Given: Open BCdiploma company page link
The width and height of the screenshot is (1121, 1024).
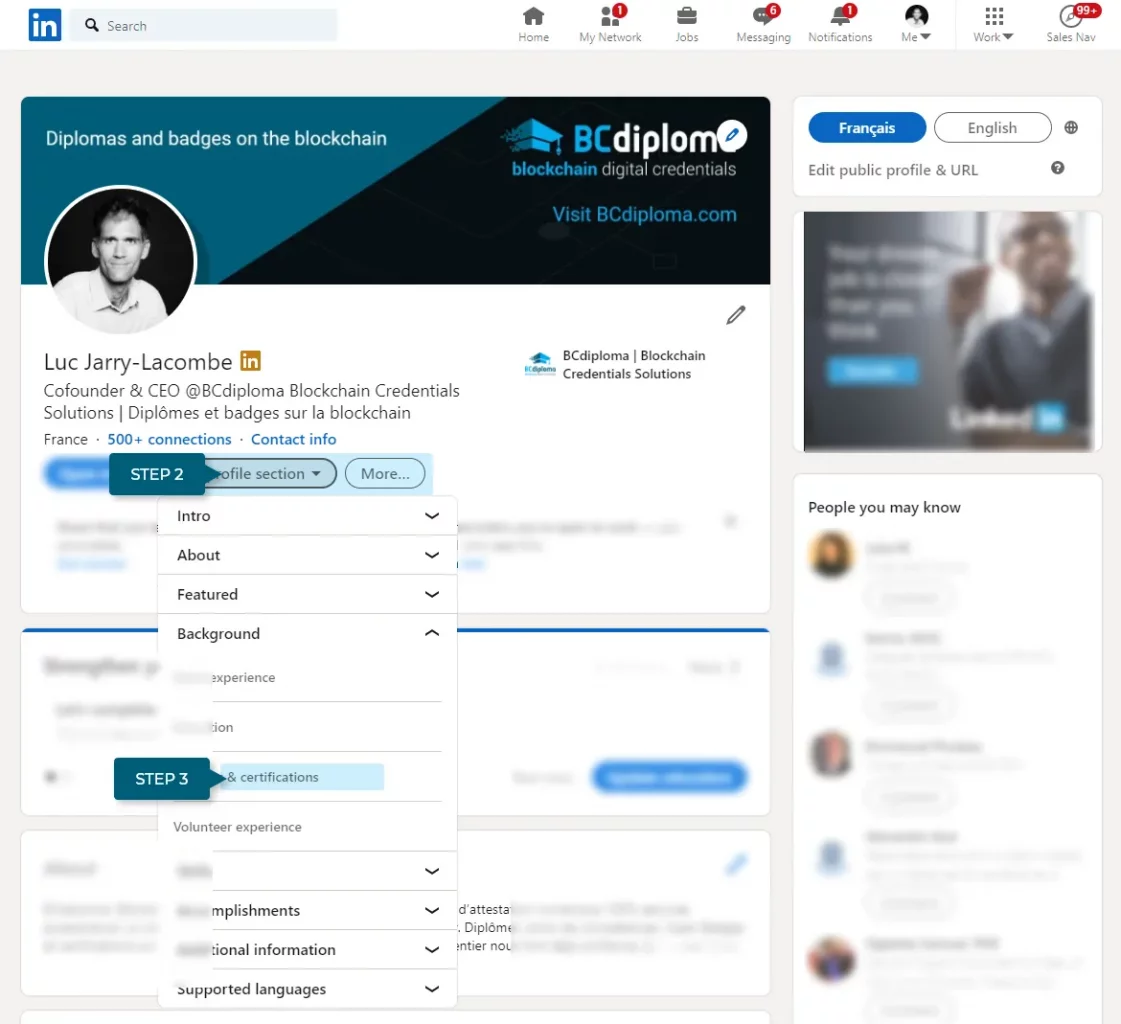Looking at the screenshot, I should [x=616, y=365].
